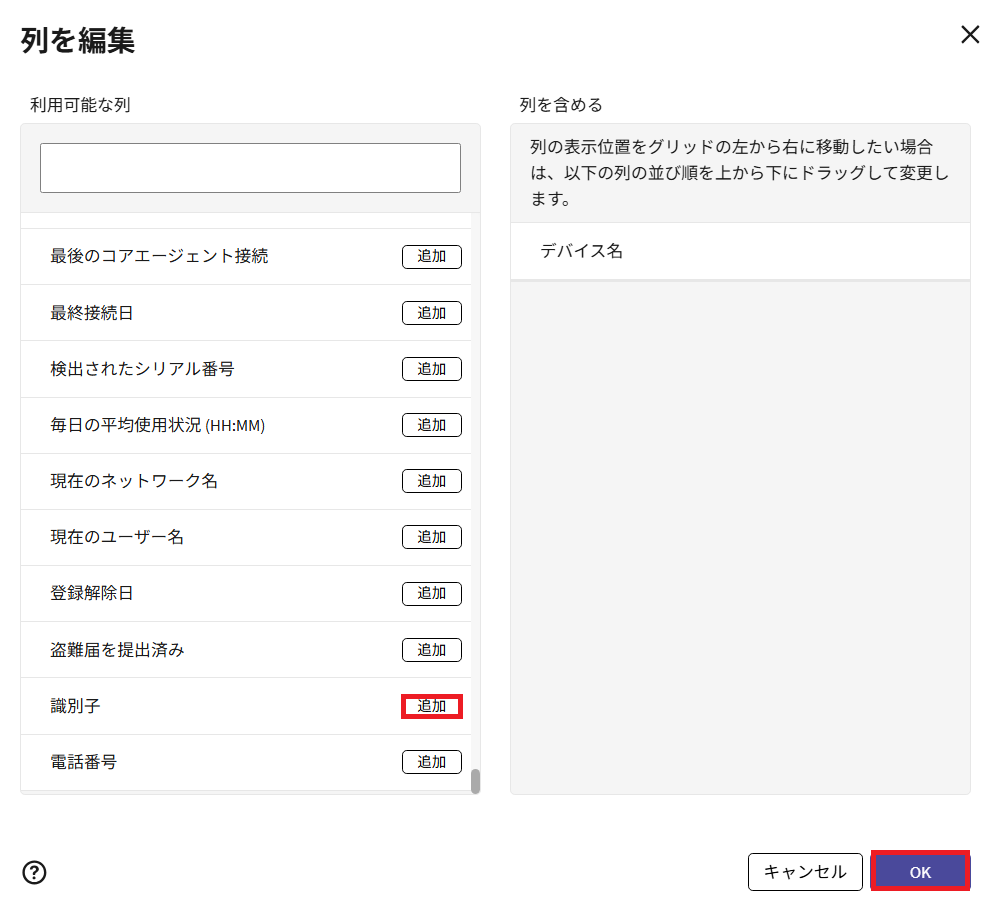Screen dimensions: 996x912
Task: Add the 電話番号 column
Action: [x=431, y=762]
